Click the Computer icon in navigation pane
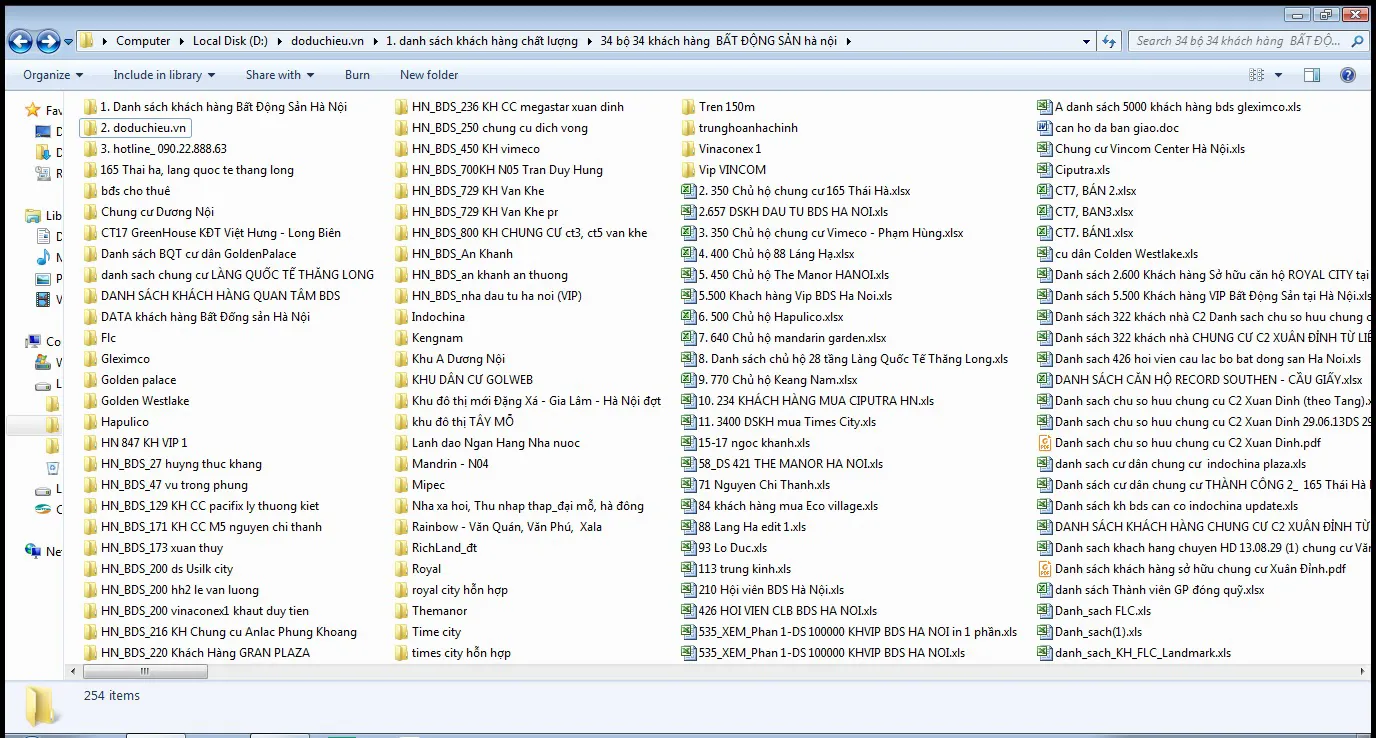Image resolution: width=1376 pixels, height=738 pixels. point(33,341)
